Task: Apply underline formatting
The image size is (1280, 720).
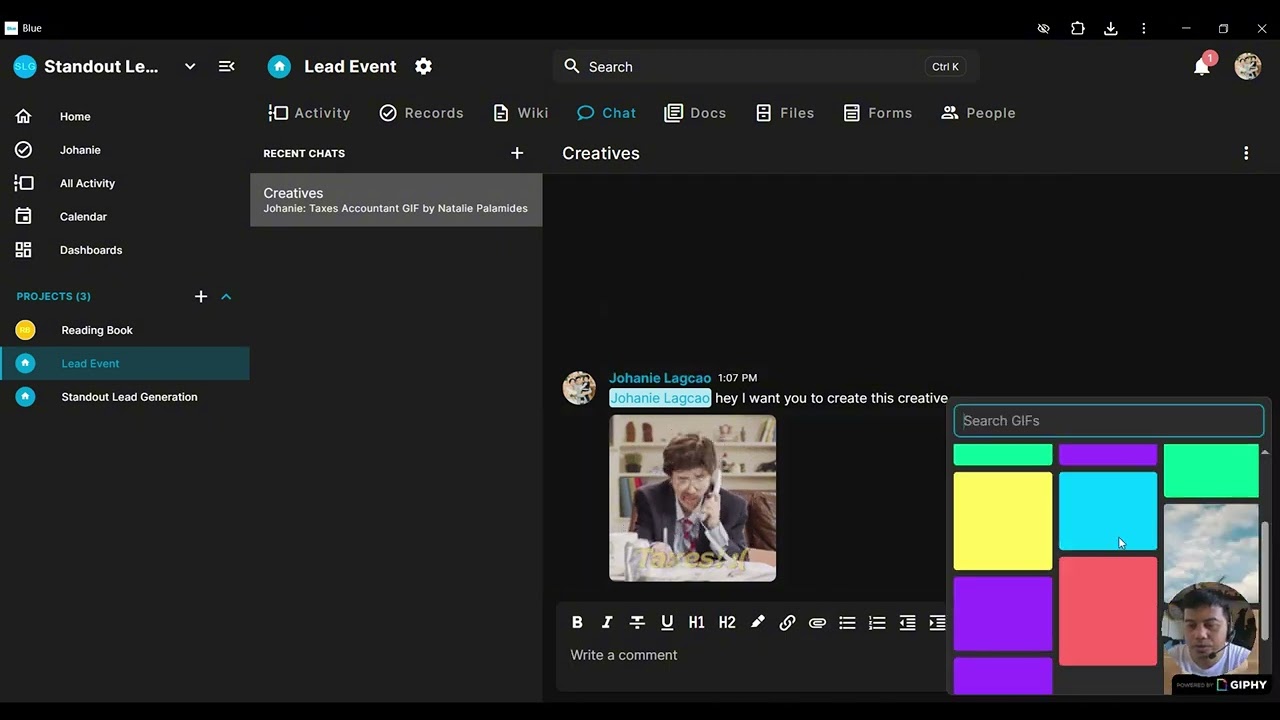Action: click(667, 622)
